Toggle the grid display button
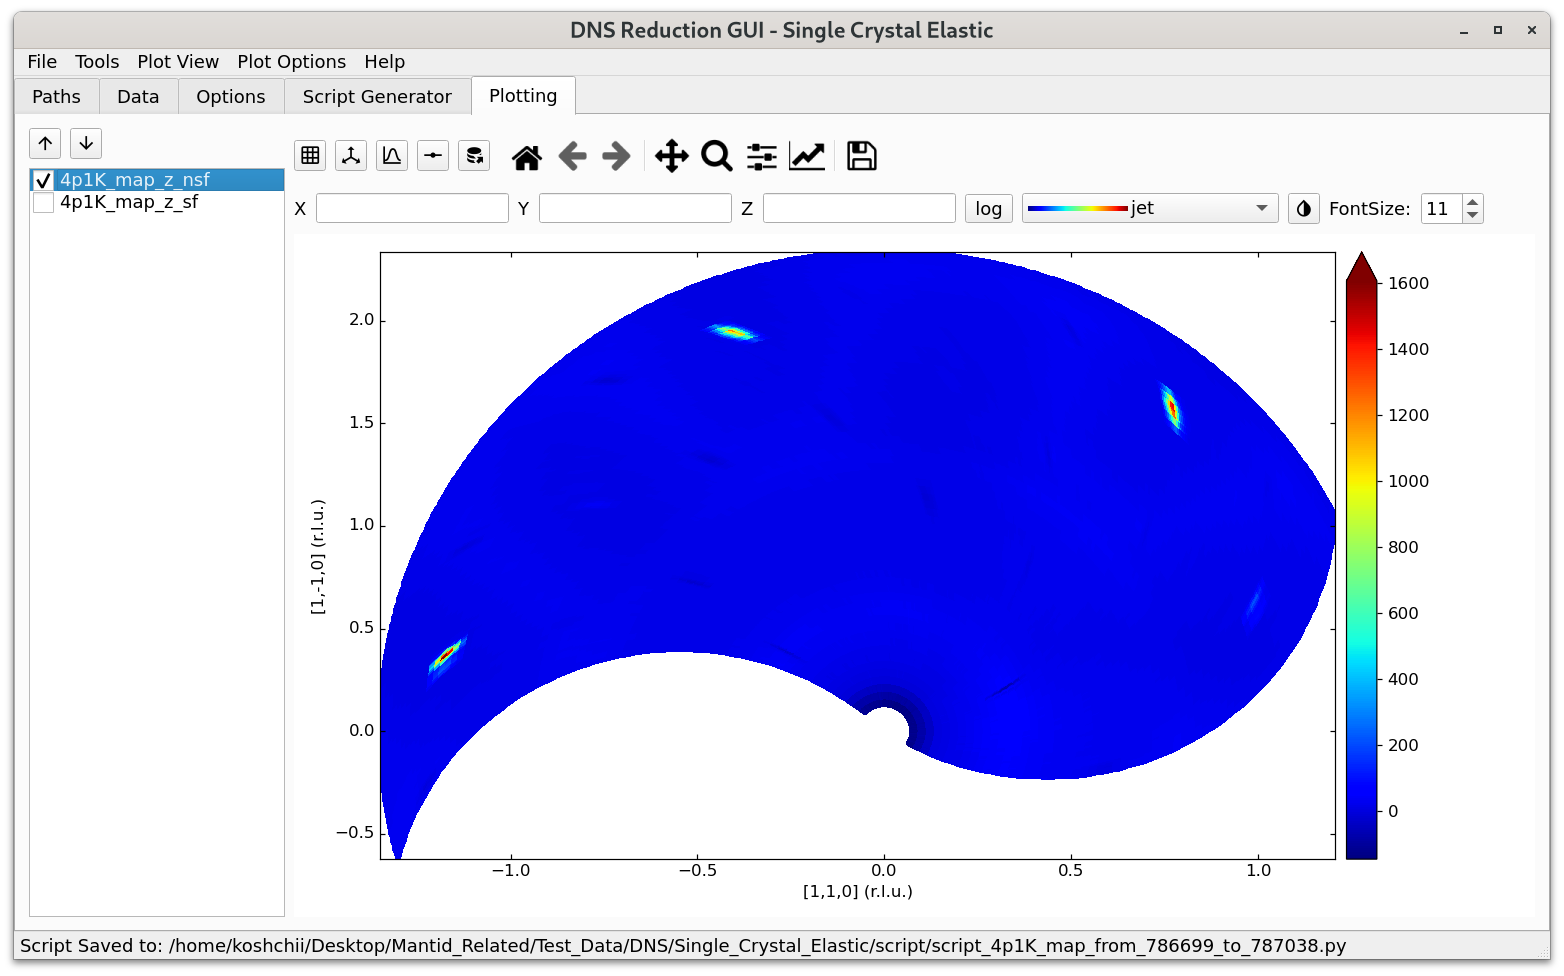This screenshot has height=976, width=1564. pos(310,155)
